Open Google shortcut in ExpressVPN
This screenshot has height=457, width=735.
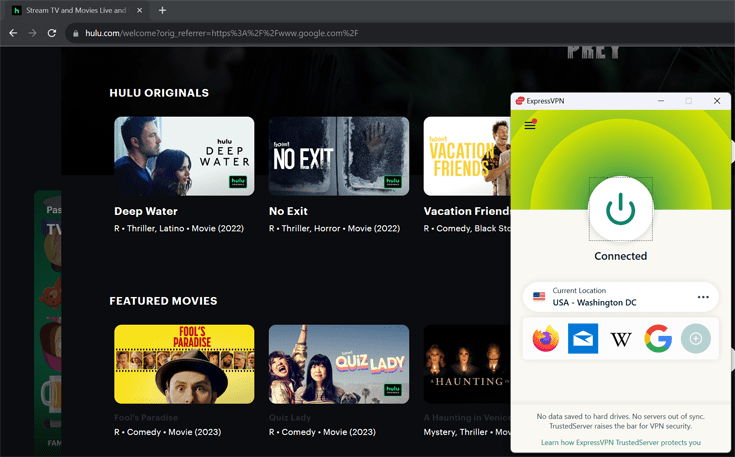point(658,338)
